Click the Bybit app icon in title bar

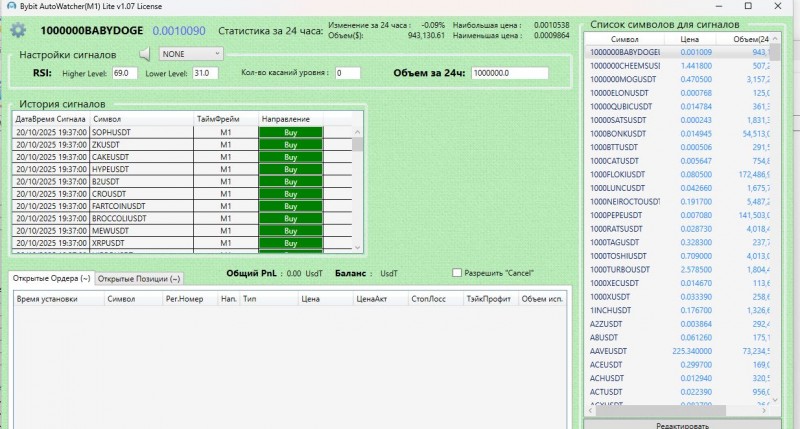(x=11, y=6)
